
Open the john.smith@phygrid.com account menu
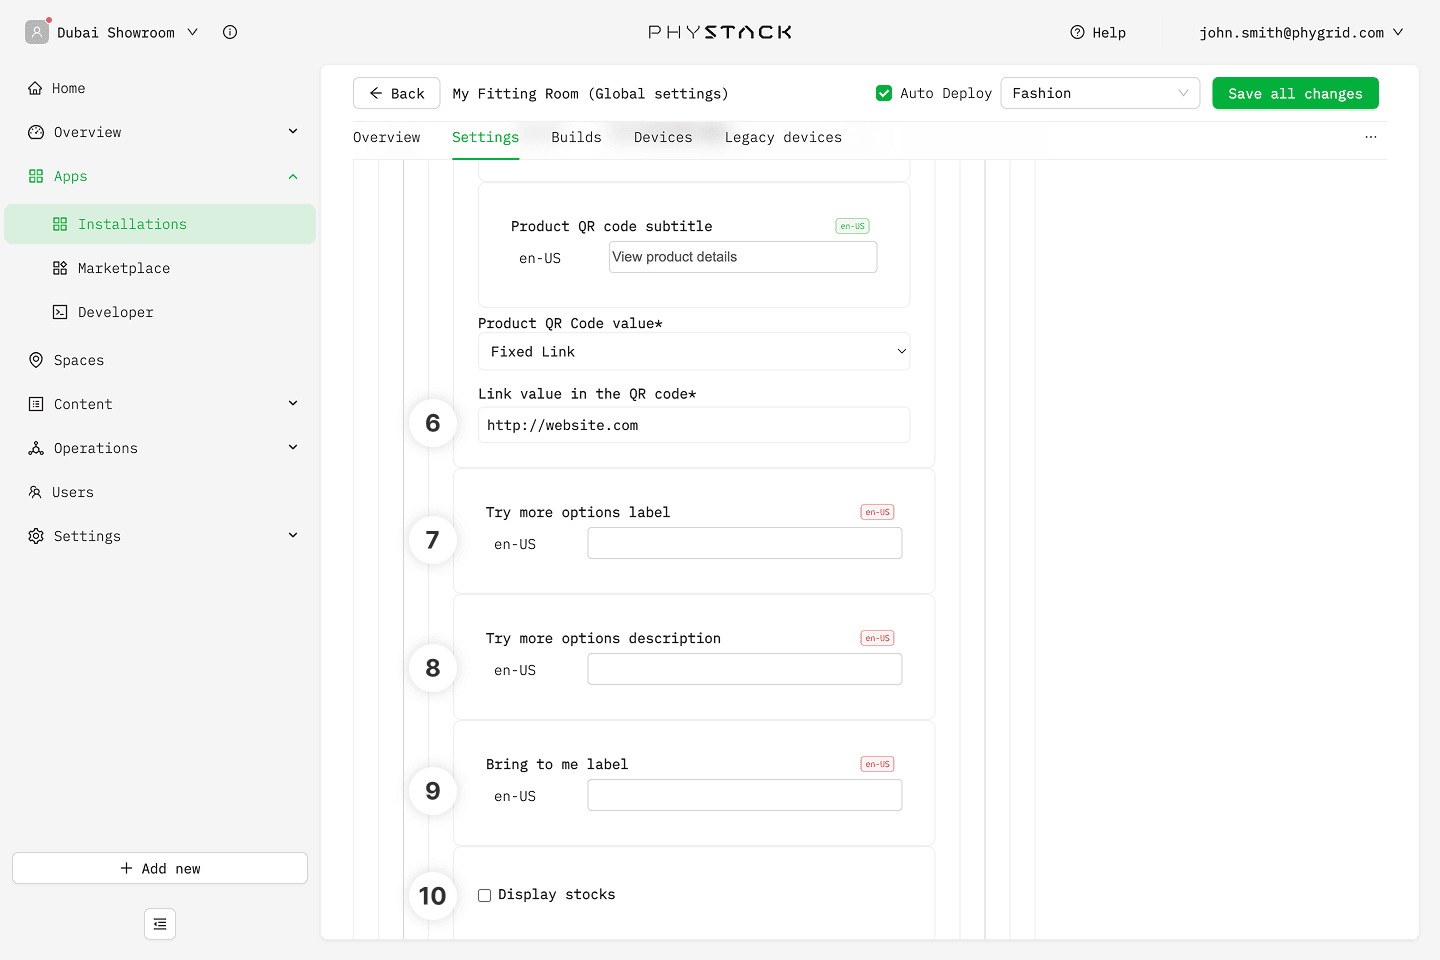tap(1301, 32)
